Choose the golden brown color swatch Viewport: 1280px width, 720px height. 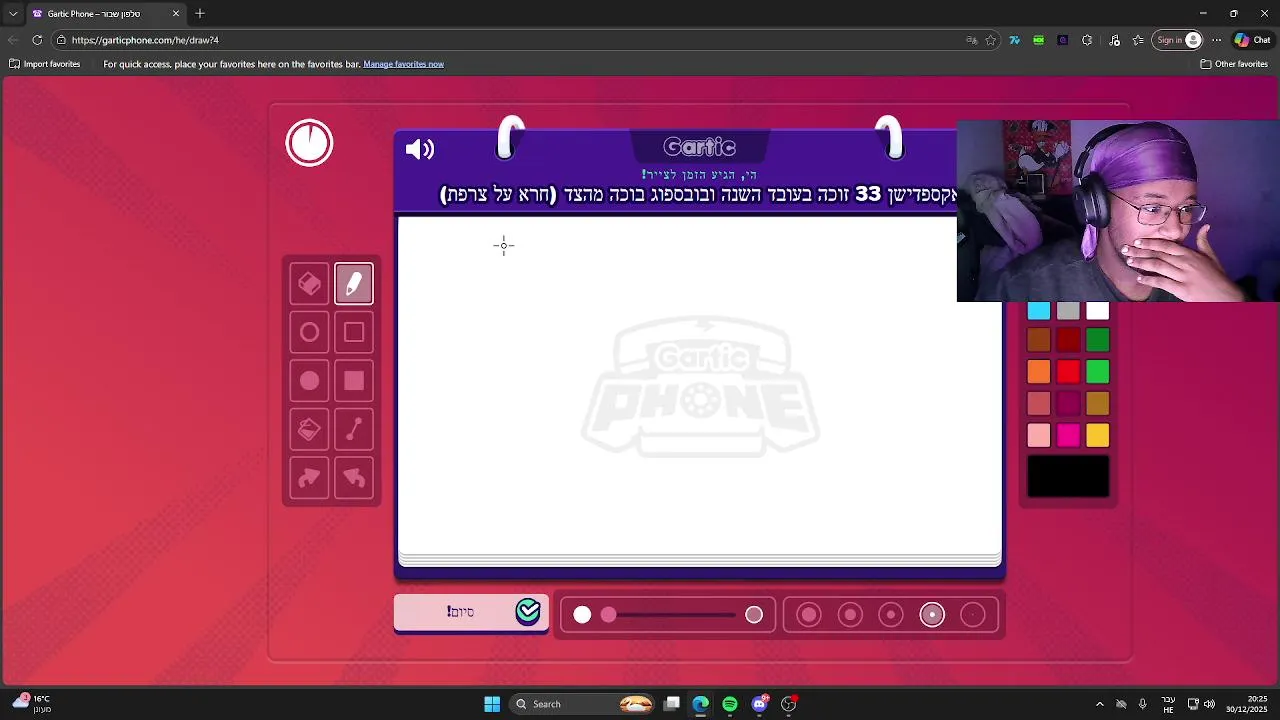point(1098,404)
